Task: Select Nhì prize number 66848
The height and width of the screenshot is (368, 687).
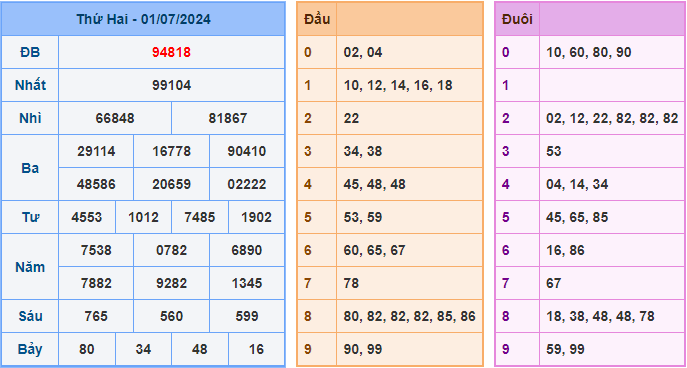Action: (115, 118)
